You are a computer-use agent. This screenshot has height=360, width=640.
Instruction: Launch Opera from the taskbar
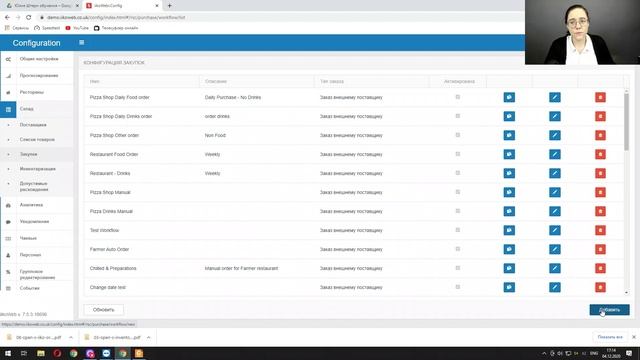point(57,353)
